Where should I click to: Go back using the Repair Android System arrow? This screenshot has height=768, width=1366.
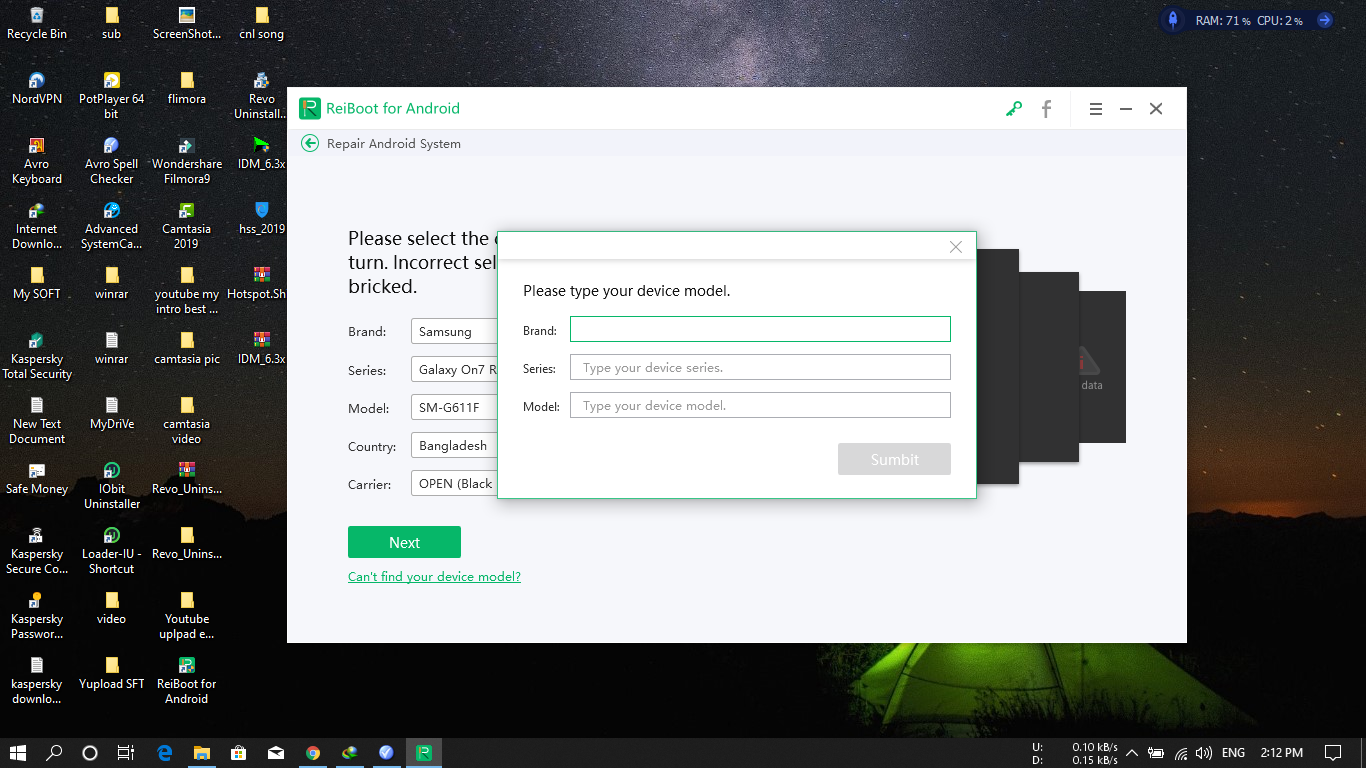click(310, 143)
